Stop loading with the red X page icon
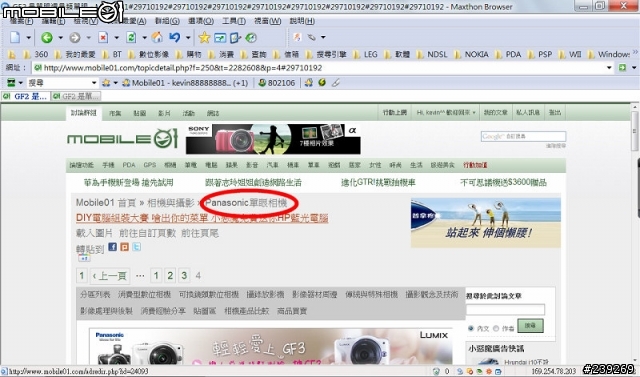 103,38
